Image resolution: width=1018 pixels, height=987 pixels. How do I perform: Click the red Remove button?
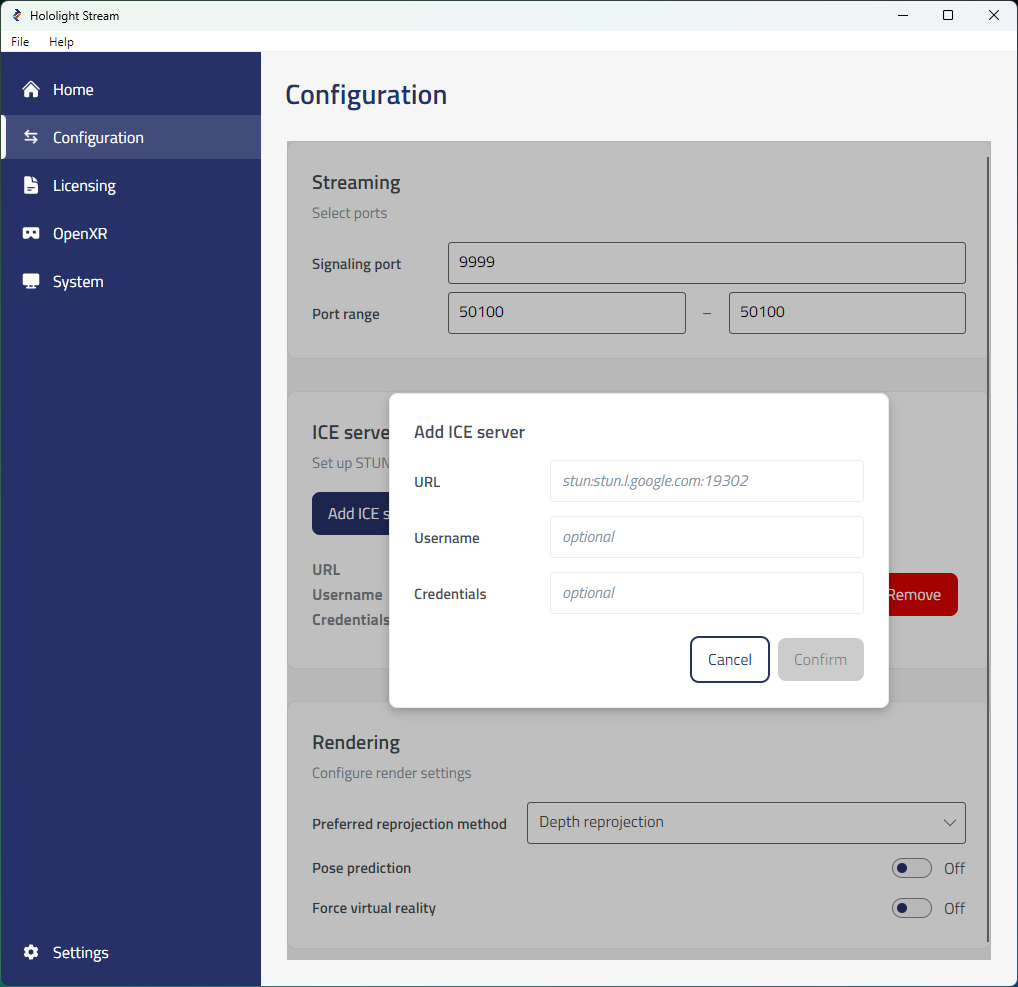coord(923,594)
